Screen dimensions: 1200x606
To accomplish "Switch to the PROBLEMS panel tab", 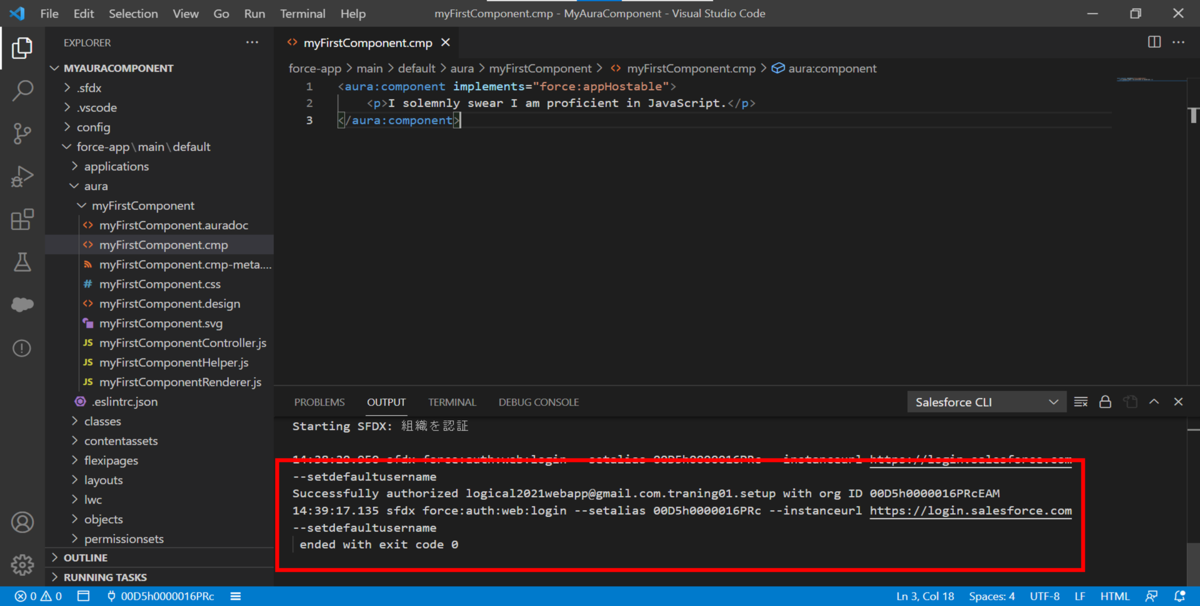I will 319,402.
